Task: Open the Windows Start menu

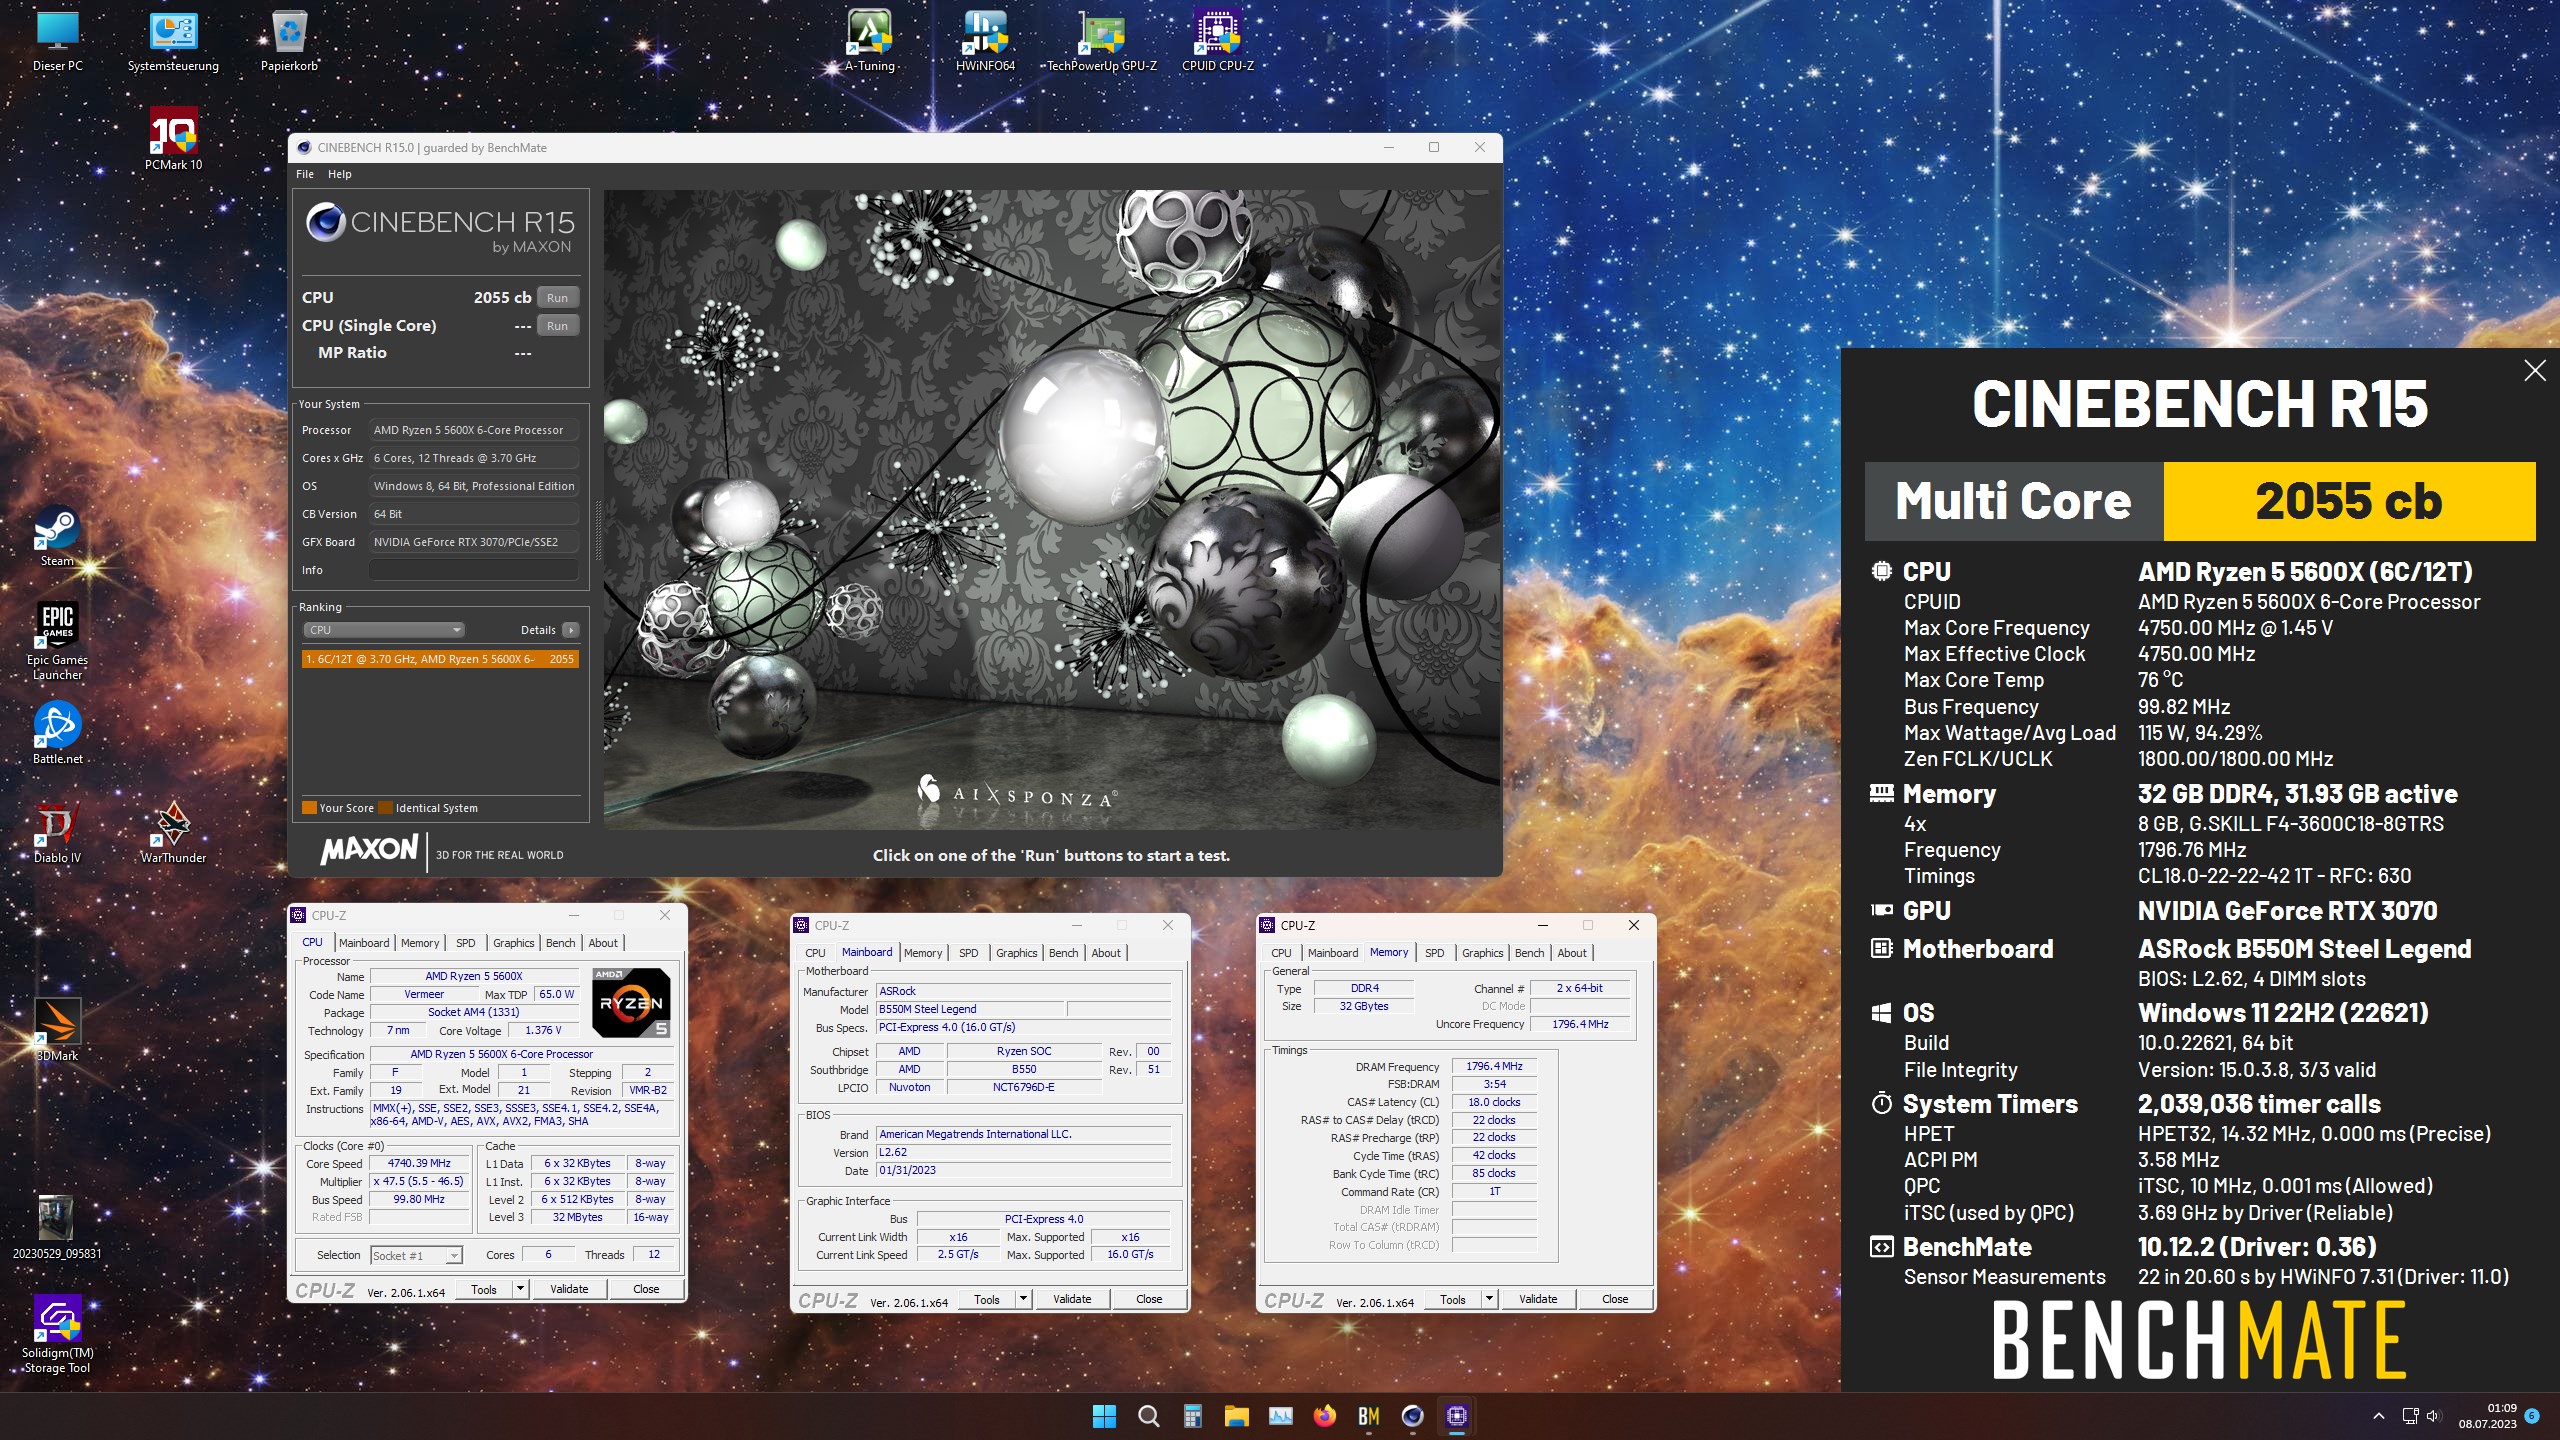Action: (1104, 1416)
